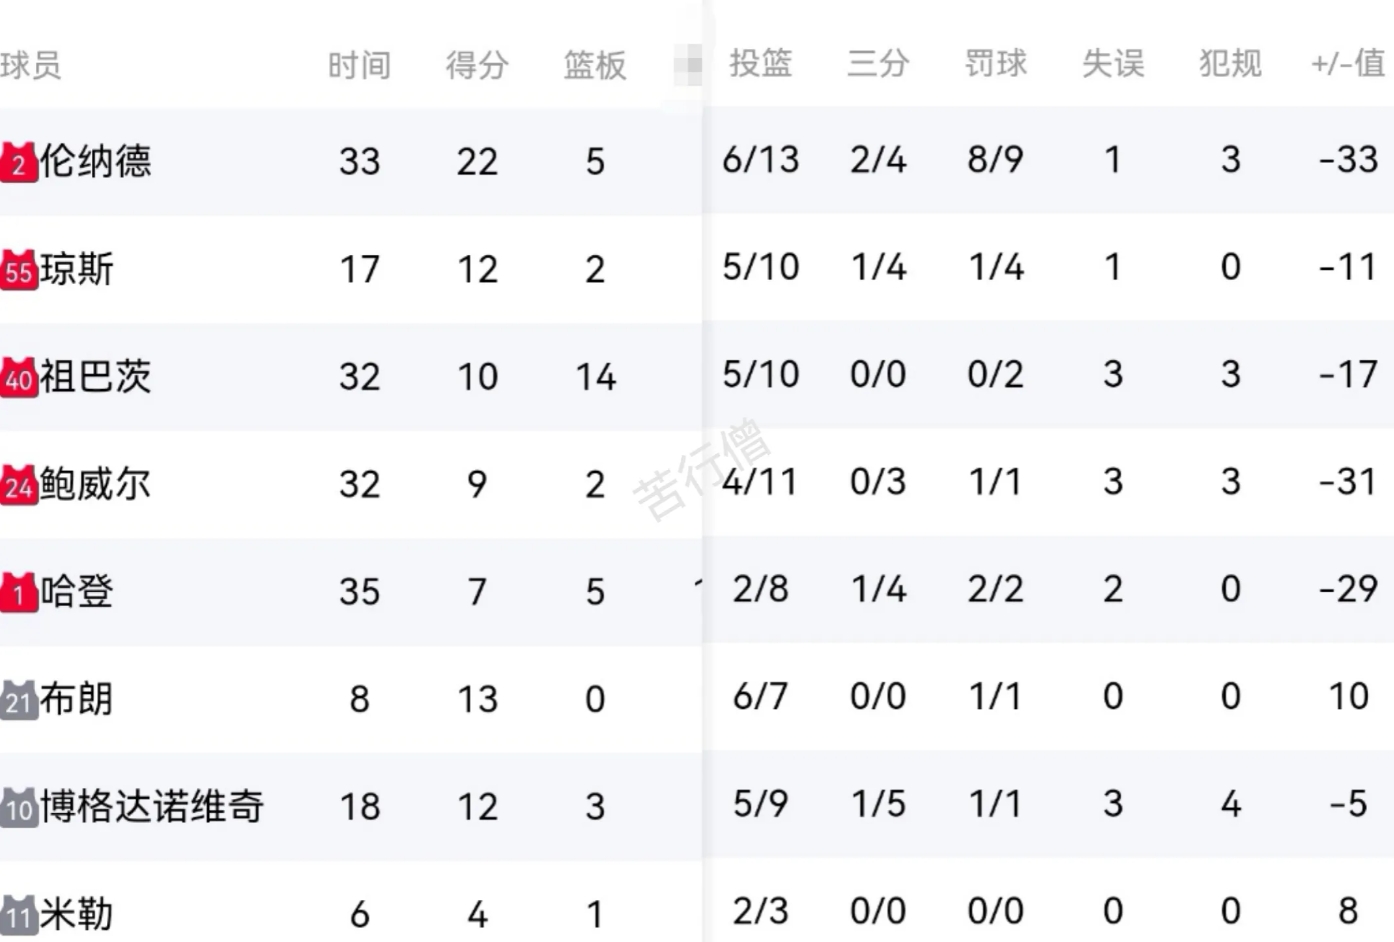Open player 伦纳德's profile

95,161
